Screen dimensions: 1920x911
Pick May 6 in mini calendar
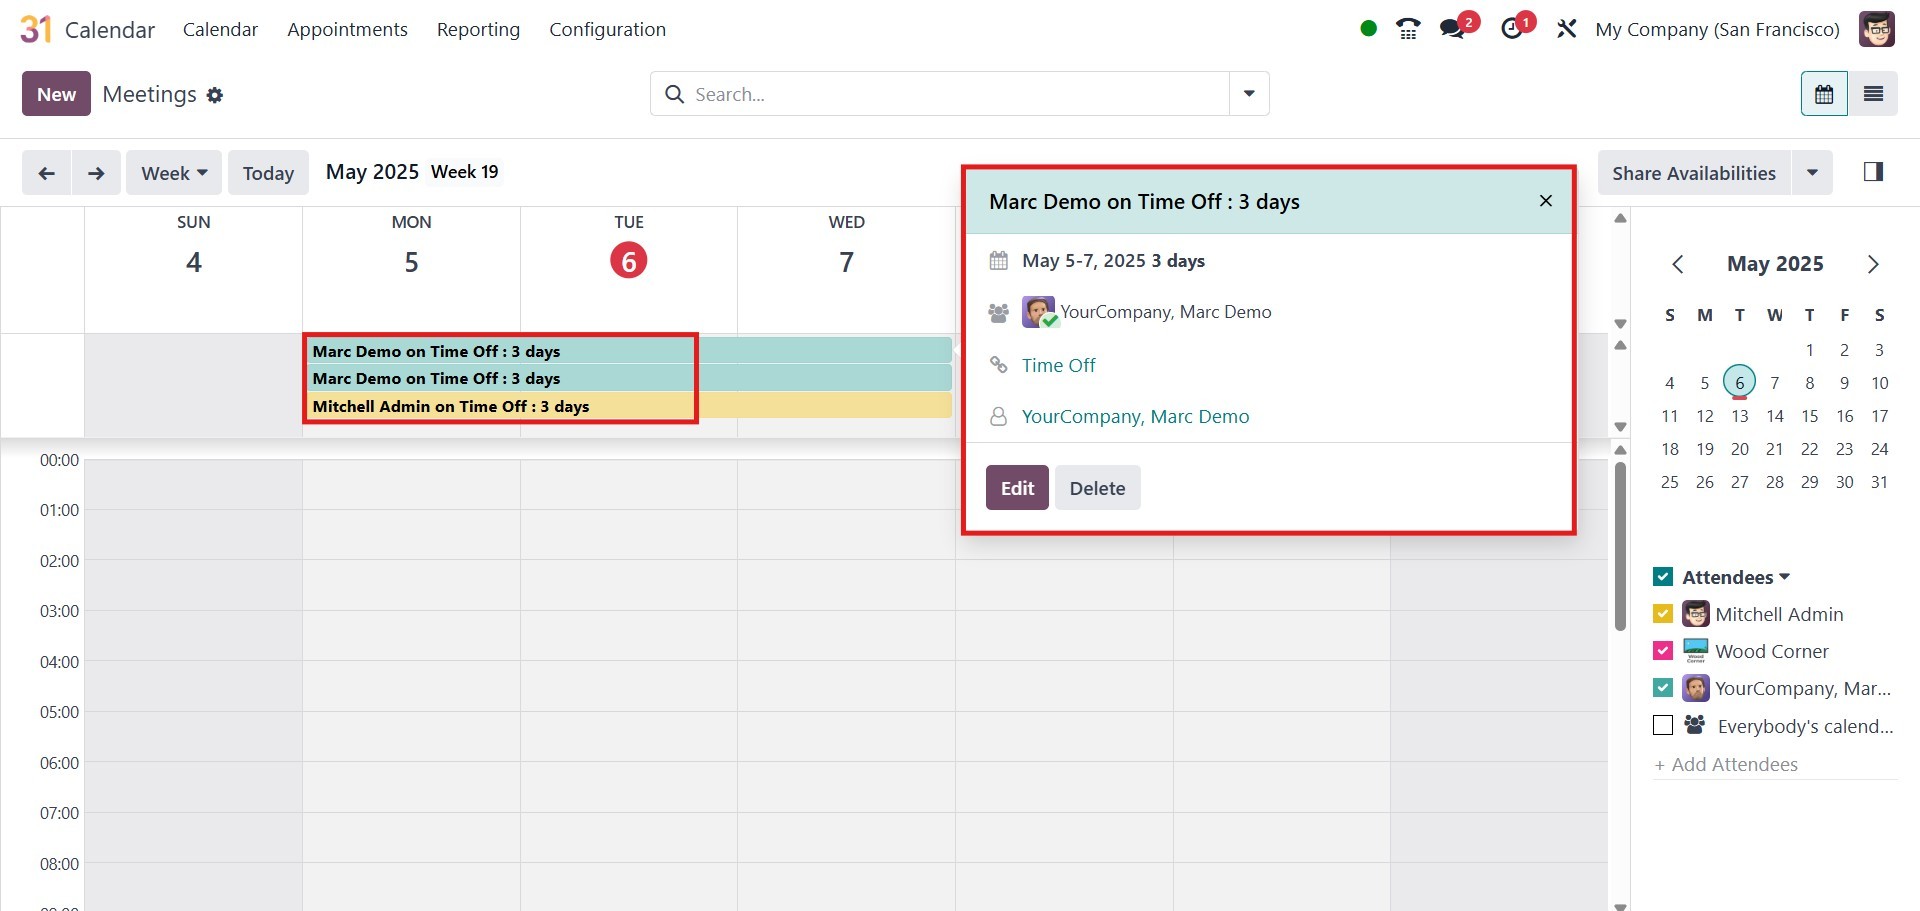pyautogui.click(x=1740, y=382)
